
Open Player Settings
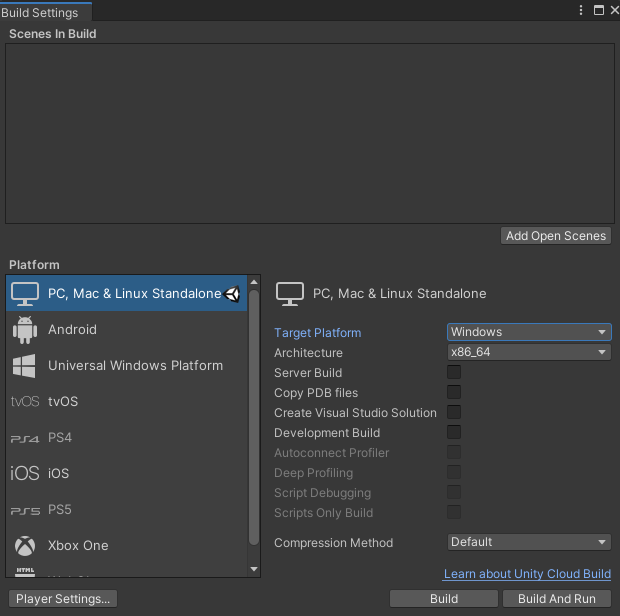[63, 599]
